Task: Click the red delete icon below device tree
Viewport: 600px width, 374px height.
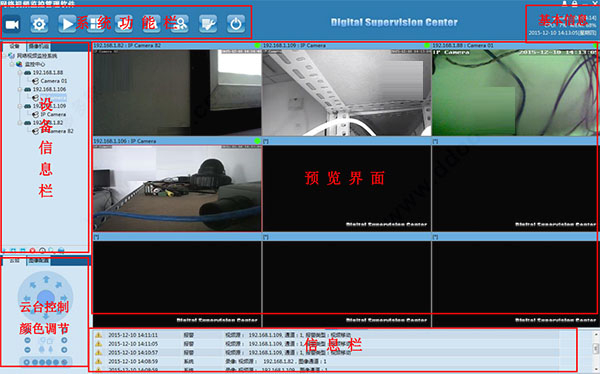Action: point(33,251)
